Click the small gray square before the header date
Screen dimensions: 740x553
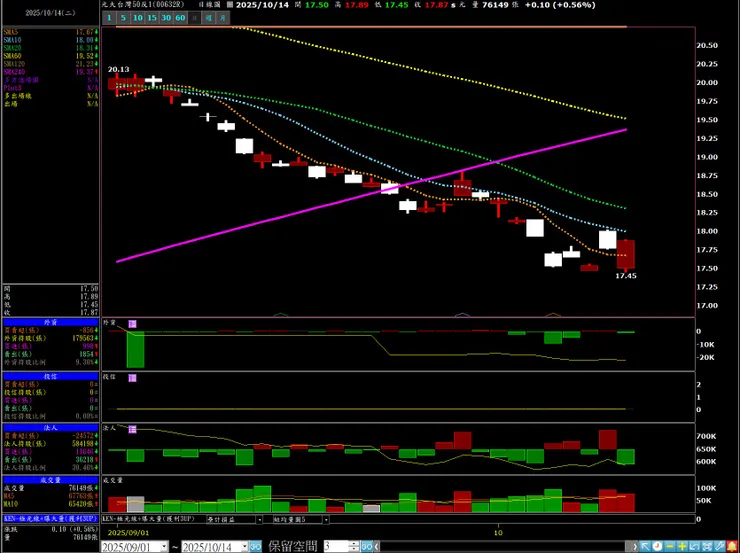click(x=230, y=5)
